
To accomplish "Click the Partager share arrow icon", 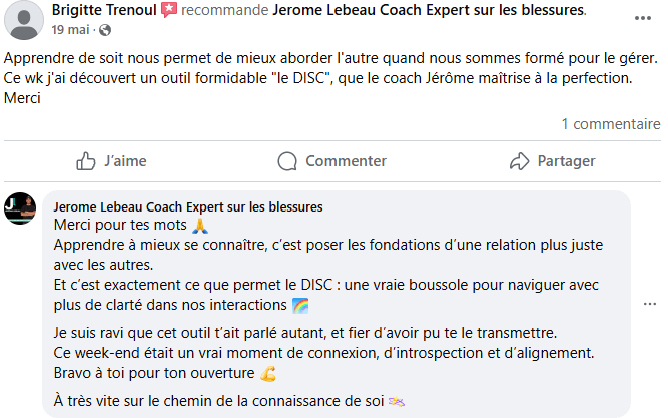I will pyautogui.click(x=519, y=161).
